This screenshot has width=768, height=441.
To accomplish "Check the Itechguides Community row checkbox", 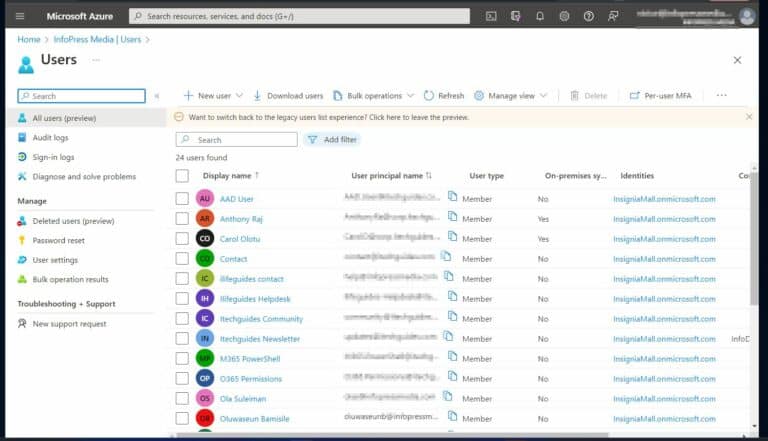I will (x=182, y=318).
